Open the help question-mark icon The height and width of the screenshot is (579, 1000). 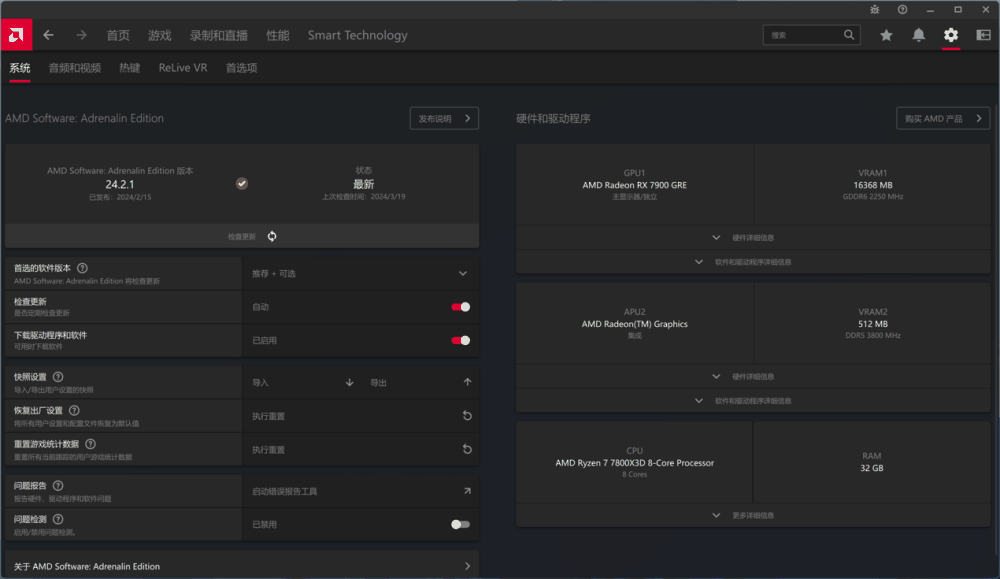point(902,9)
